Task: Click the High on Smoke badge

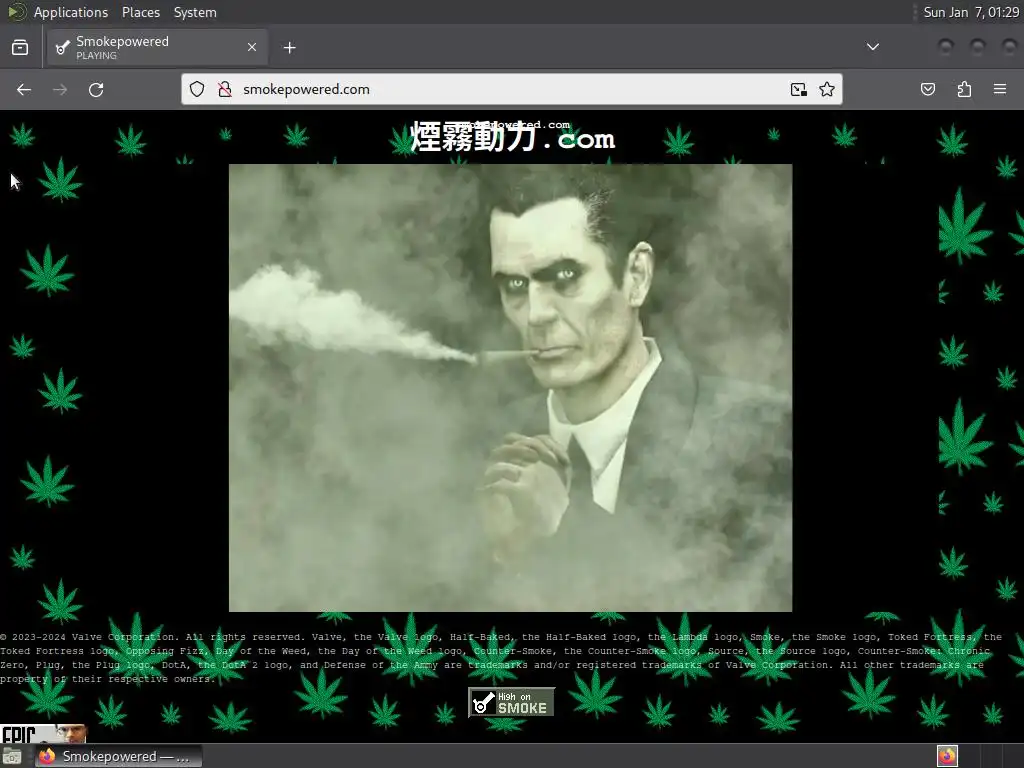Action: click(x=511, y=703)
